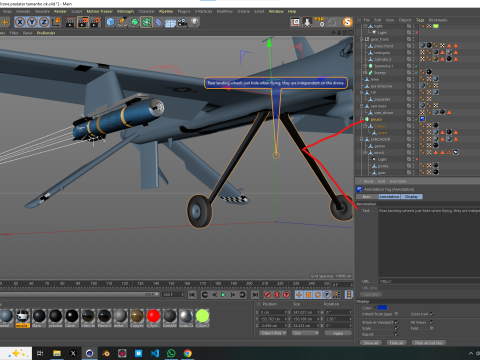Open the ProRender viewport menu
Viewport: 480px width, 360px height.
pyautogui.click(x=46, y=33)
